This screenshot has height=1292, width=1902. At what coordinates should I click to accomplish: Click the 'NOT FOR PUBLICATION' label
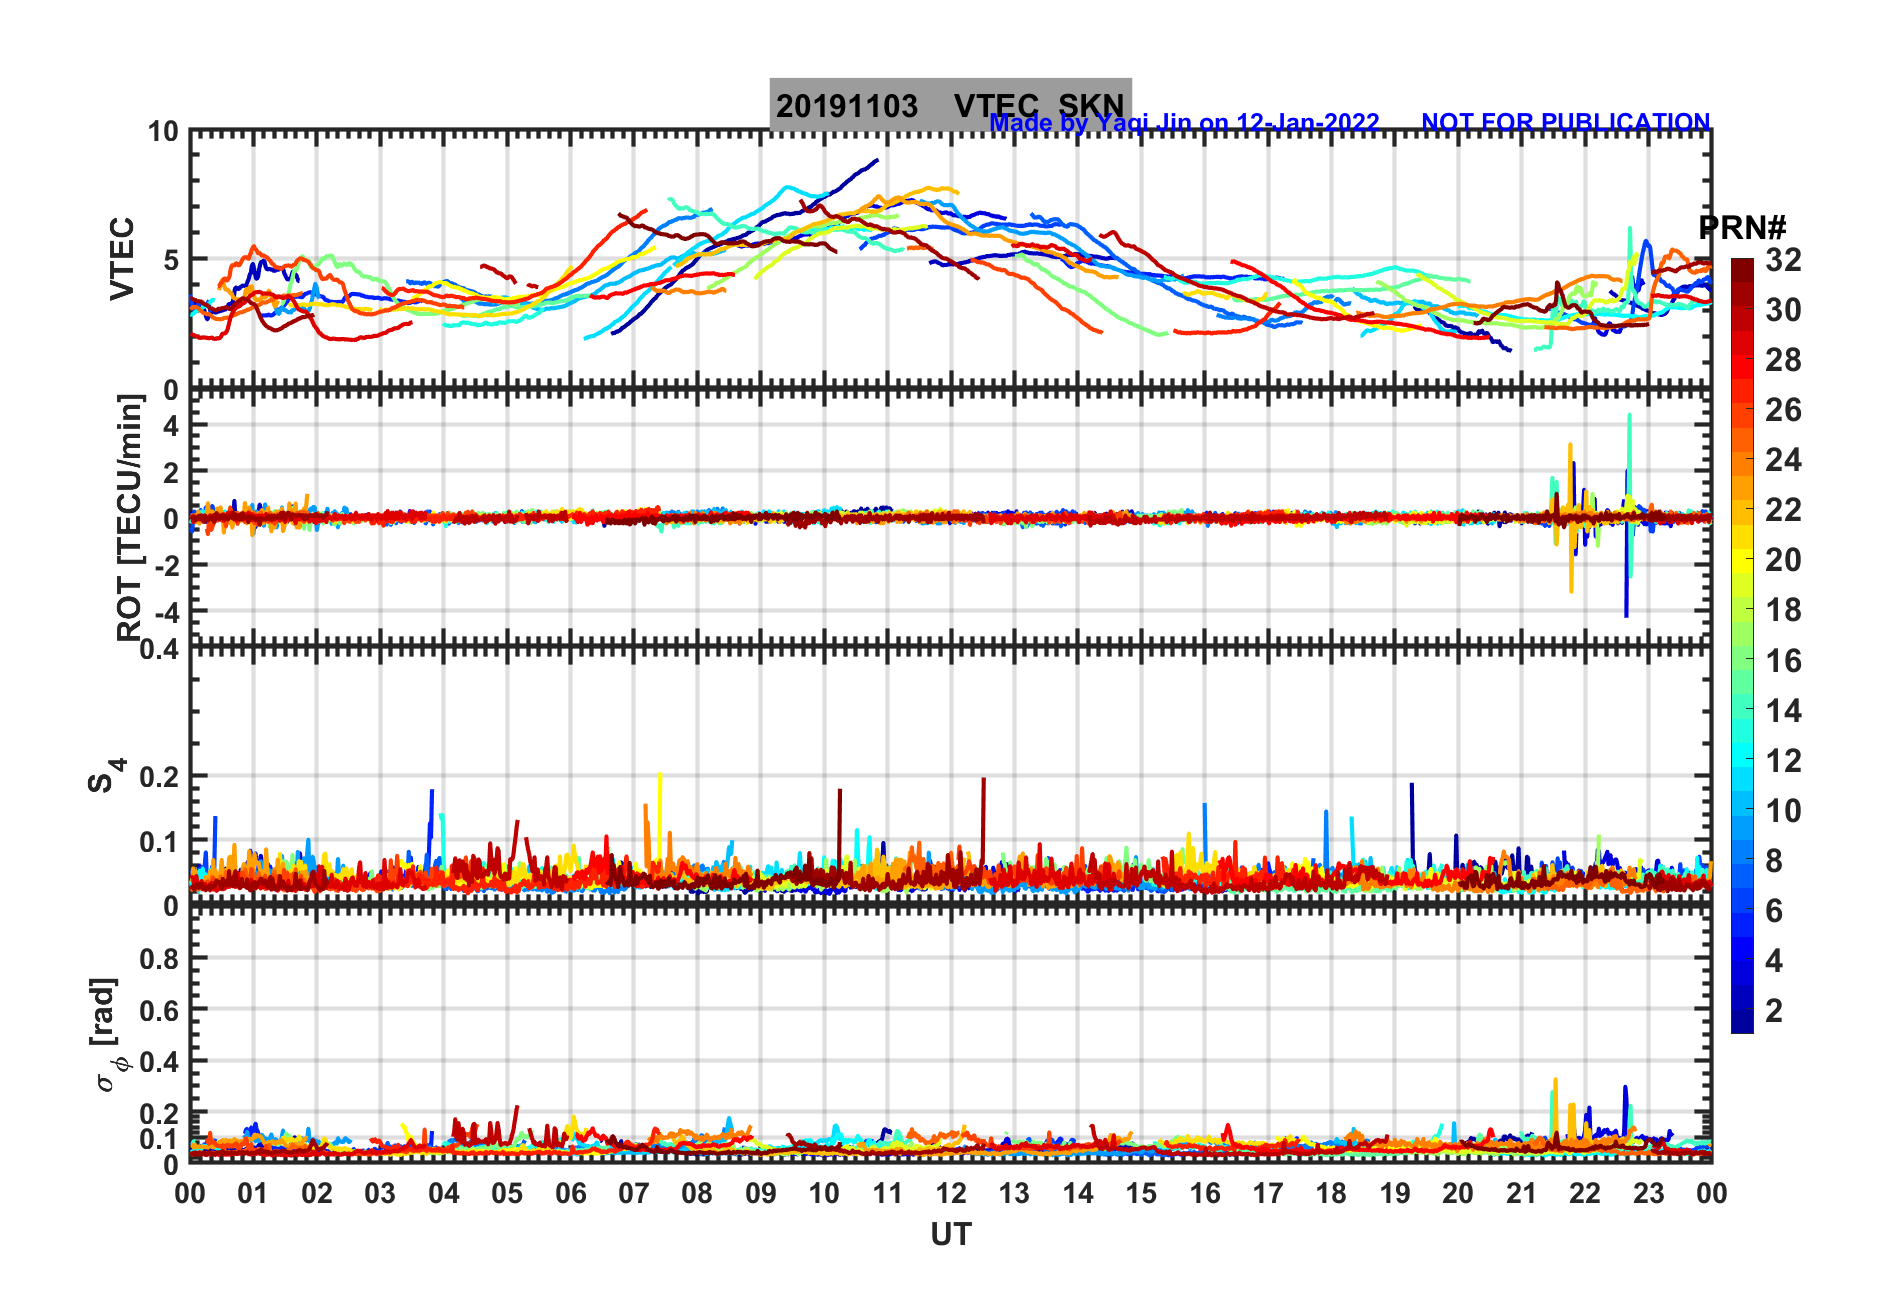pos(1566,122)
